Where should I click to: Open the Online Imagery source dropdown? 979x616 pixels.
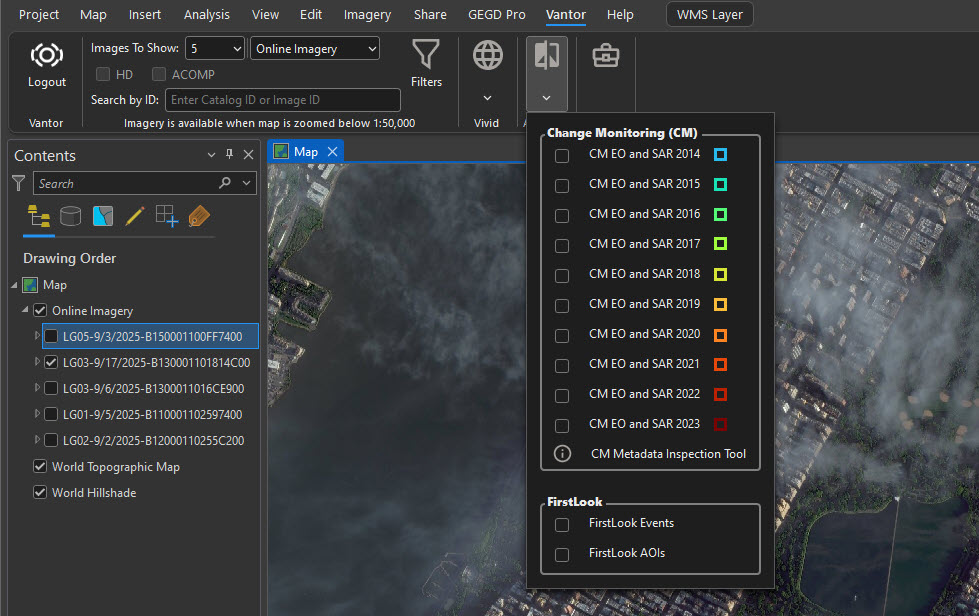[315, 49]
